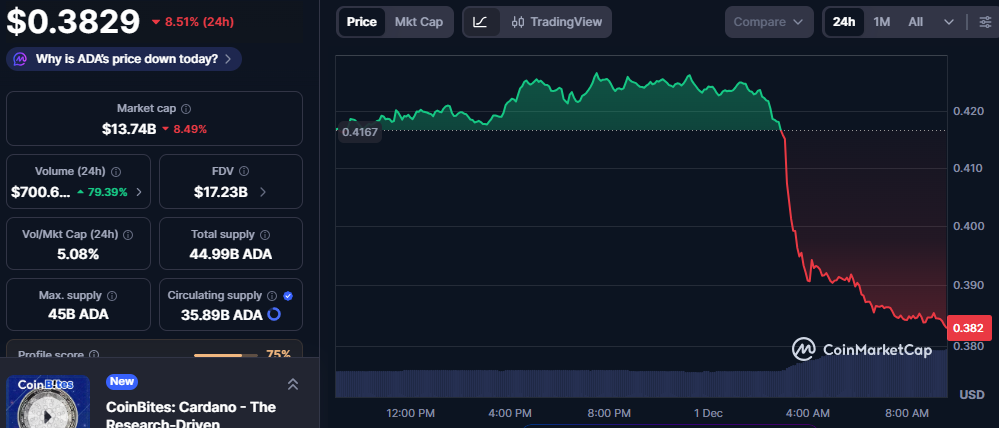Open "Why is ADA's price down today?"
This screenshot has width=999, height=428.
click(125, 59)
